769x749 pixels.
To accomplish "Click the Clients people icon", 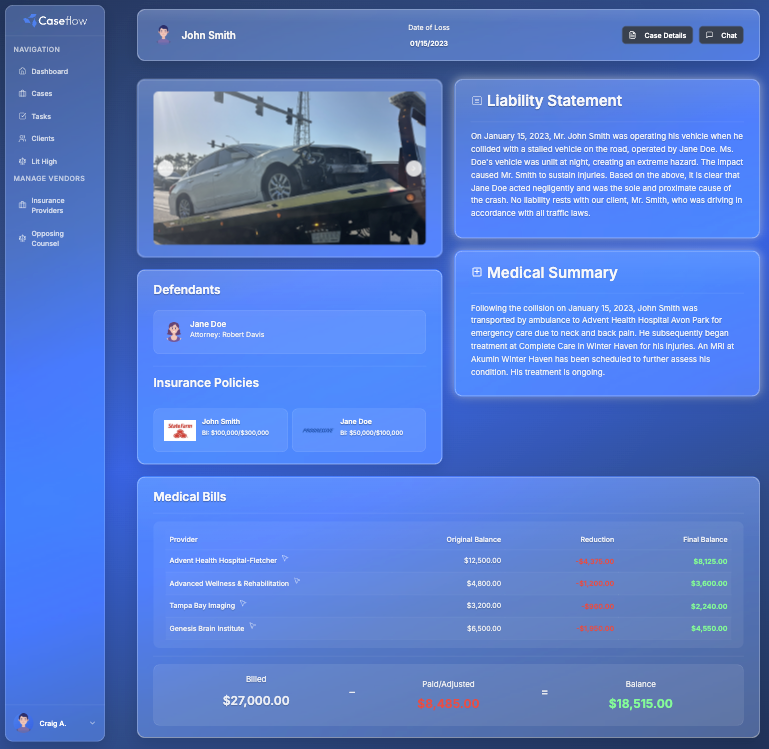I will pos(22,138).
